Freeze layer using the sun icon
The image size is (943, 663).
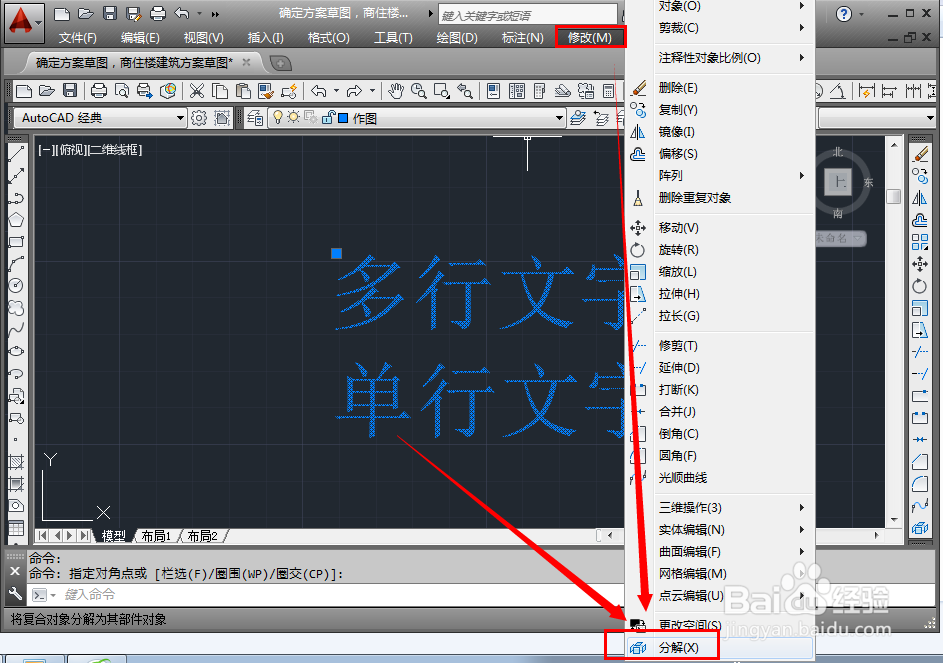click(291, 117)
